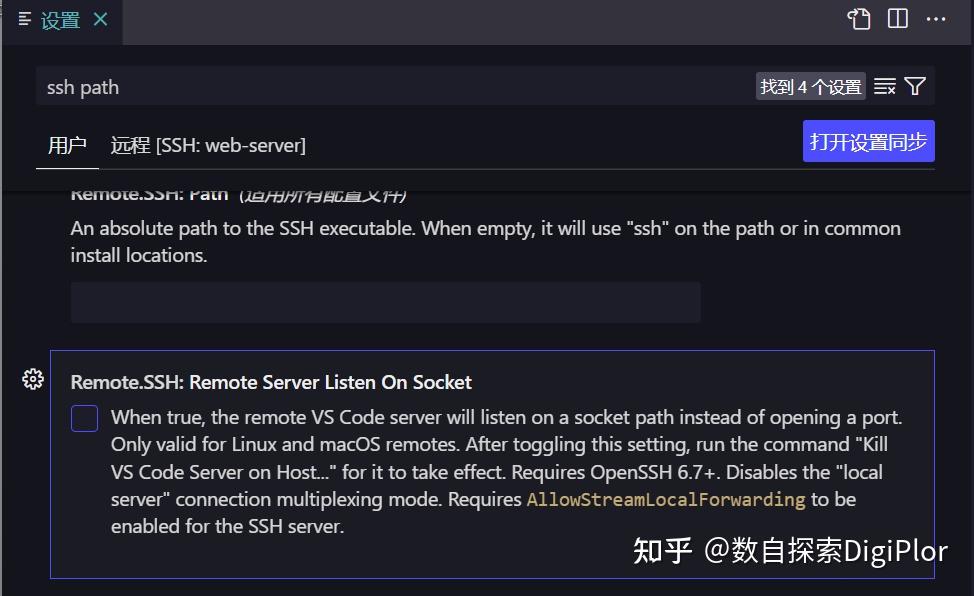Click the settings editor icon on the tab

click(x=24, y=18)
